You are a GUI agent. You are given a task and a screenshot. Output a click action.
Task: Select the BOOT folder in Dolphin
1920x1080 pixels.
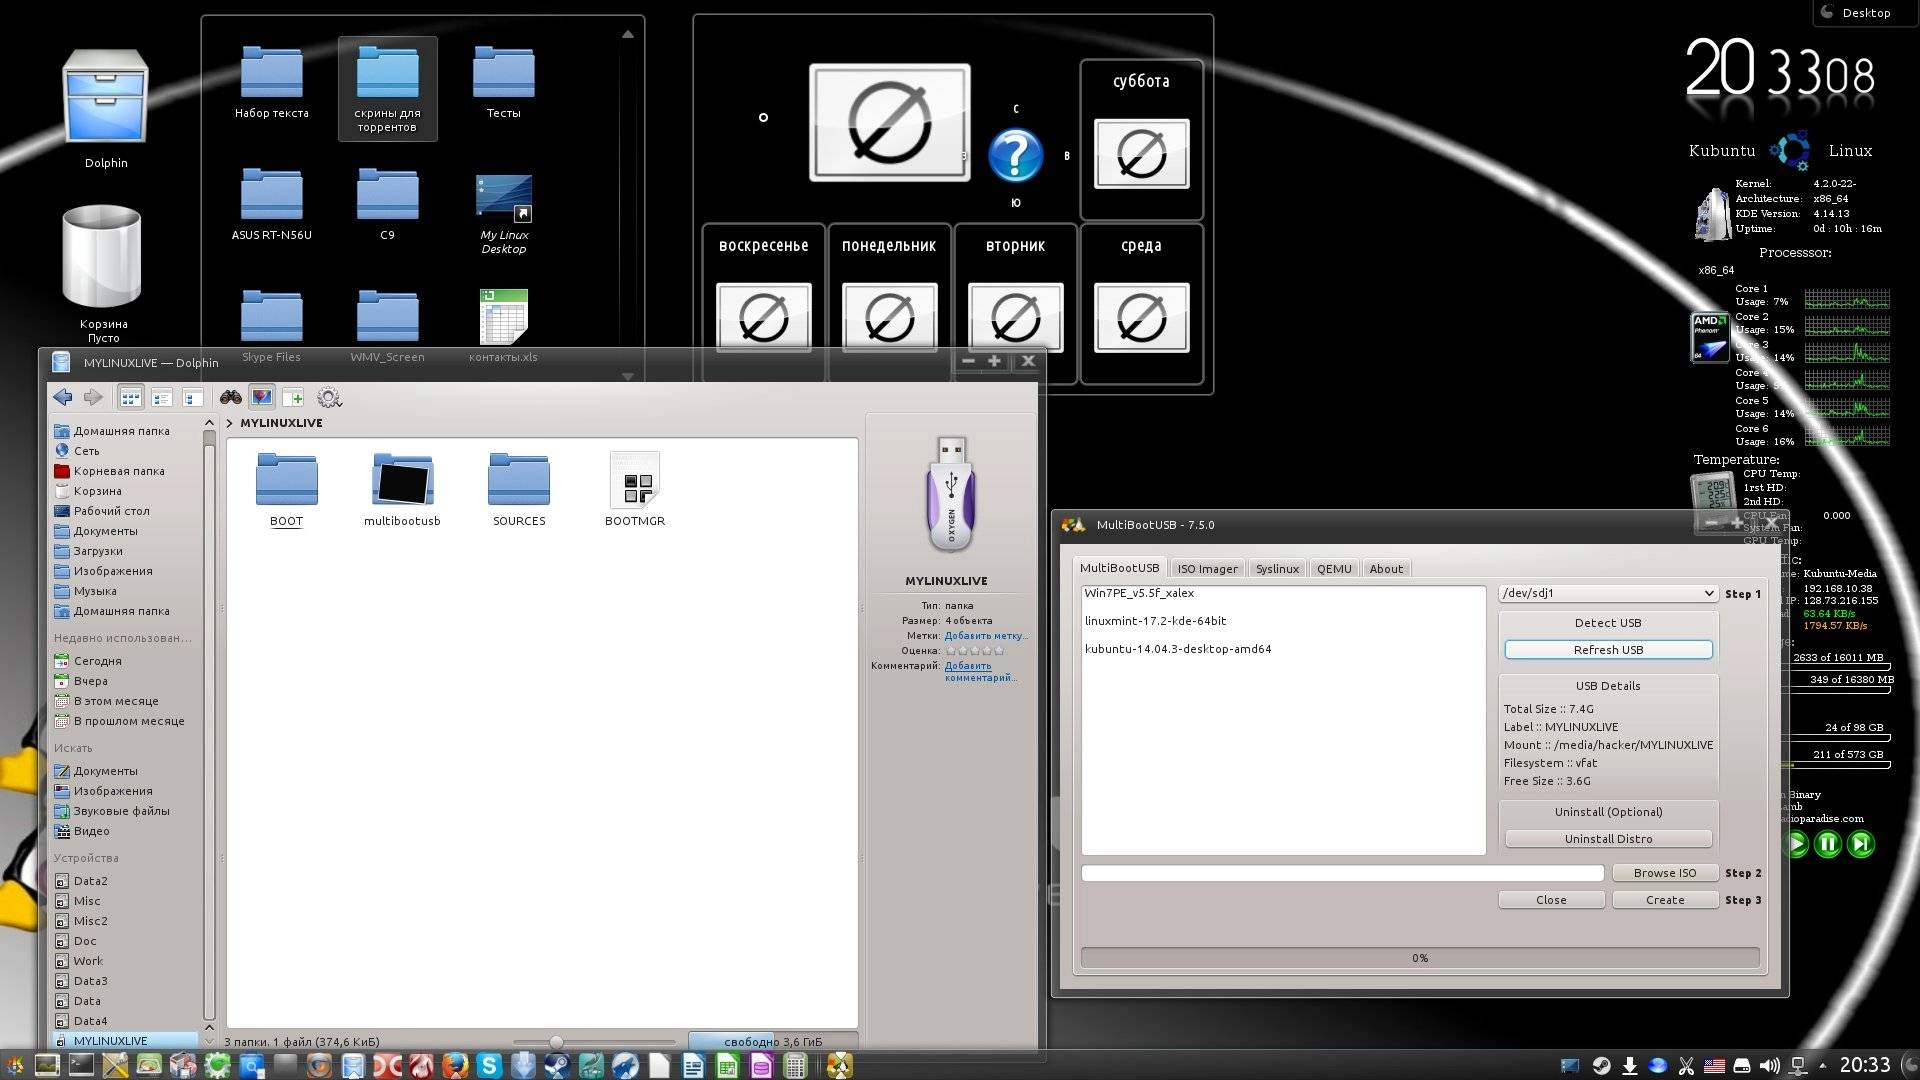(286, 489)
